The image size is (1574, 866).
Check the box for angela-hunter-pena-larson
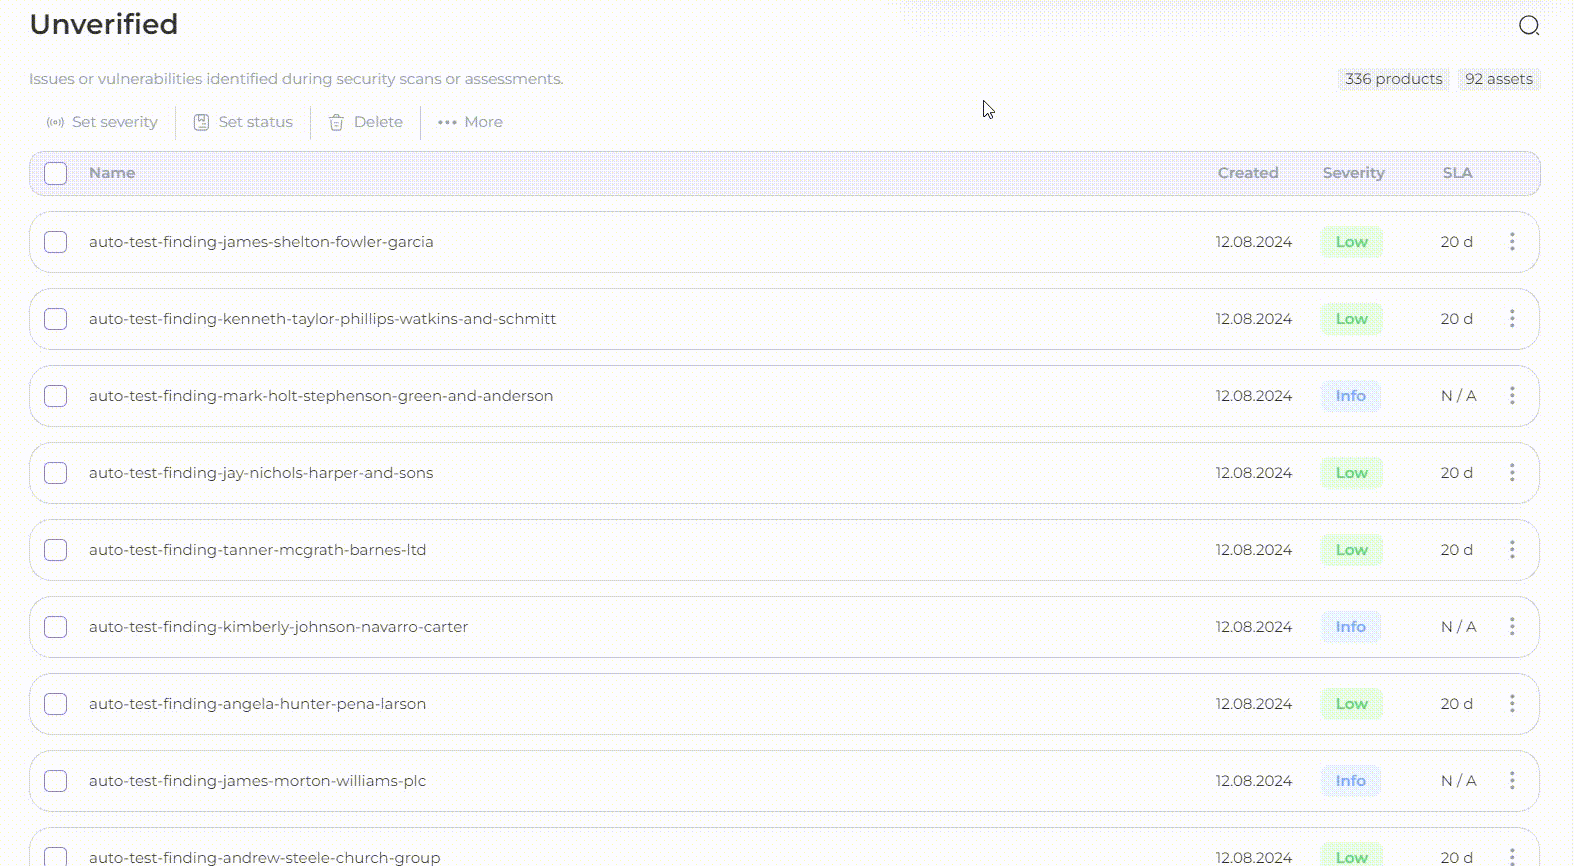point(56,704)
